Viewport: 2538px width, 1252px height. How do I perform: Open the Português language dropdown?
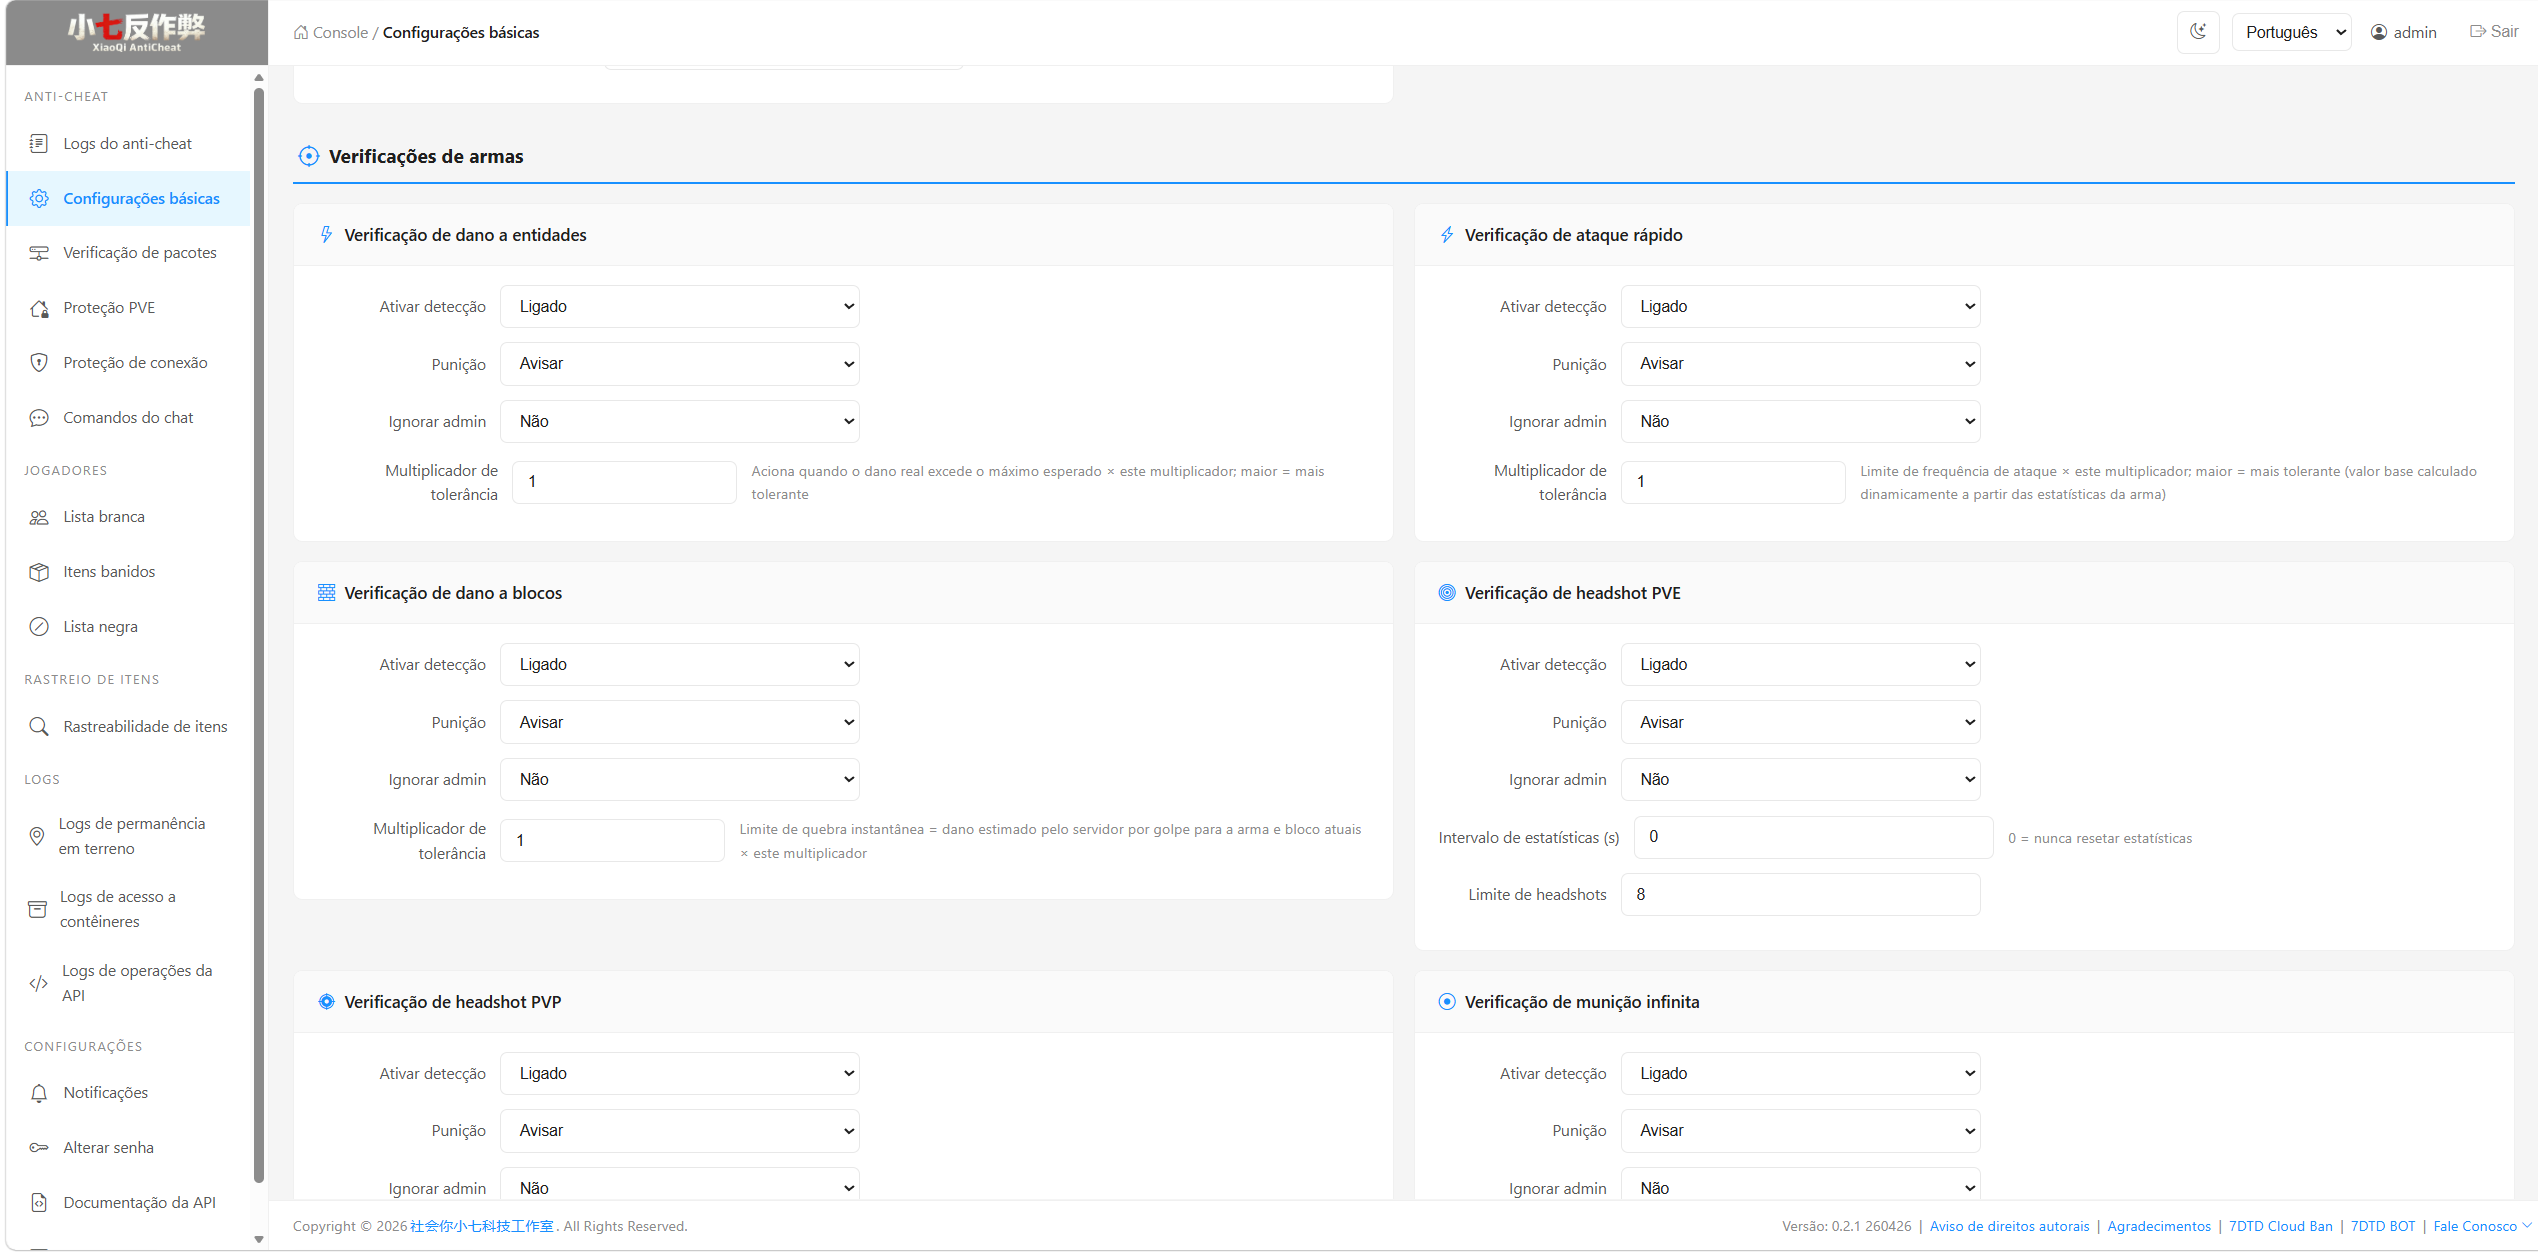click(2290, 32)
